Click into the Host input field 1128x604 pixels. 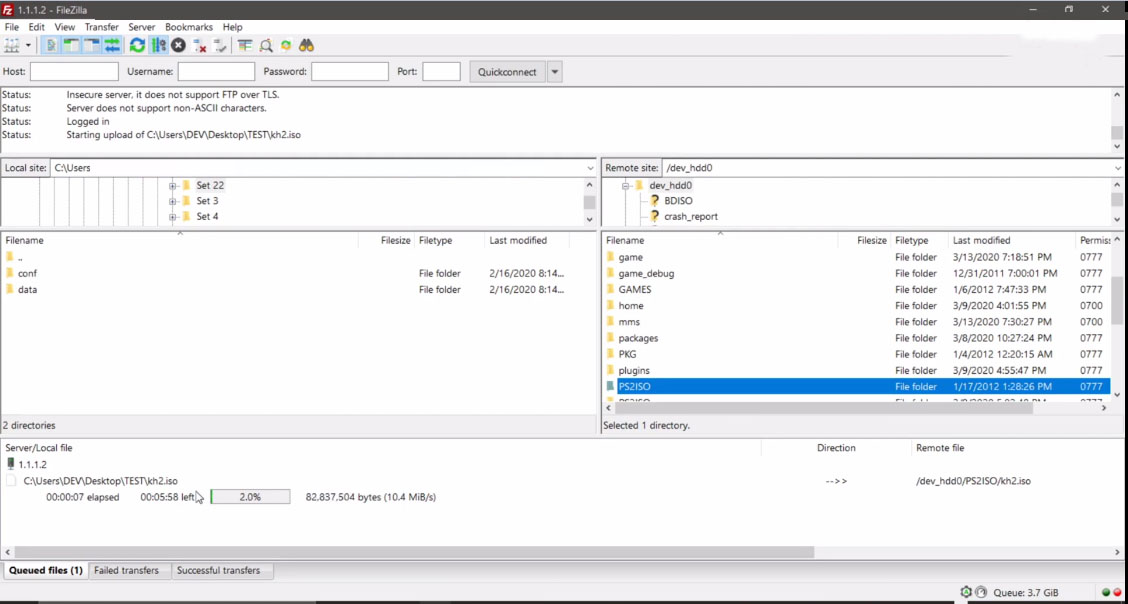click(74, 72)
